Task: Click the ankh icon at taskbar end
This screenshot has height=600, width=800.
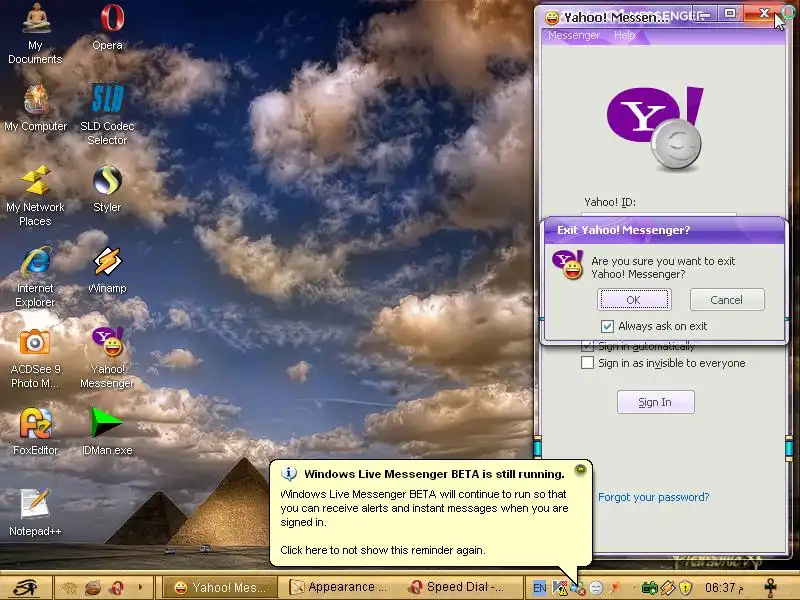Action: point(771,587)
